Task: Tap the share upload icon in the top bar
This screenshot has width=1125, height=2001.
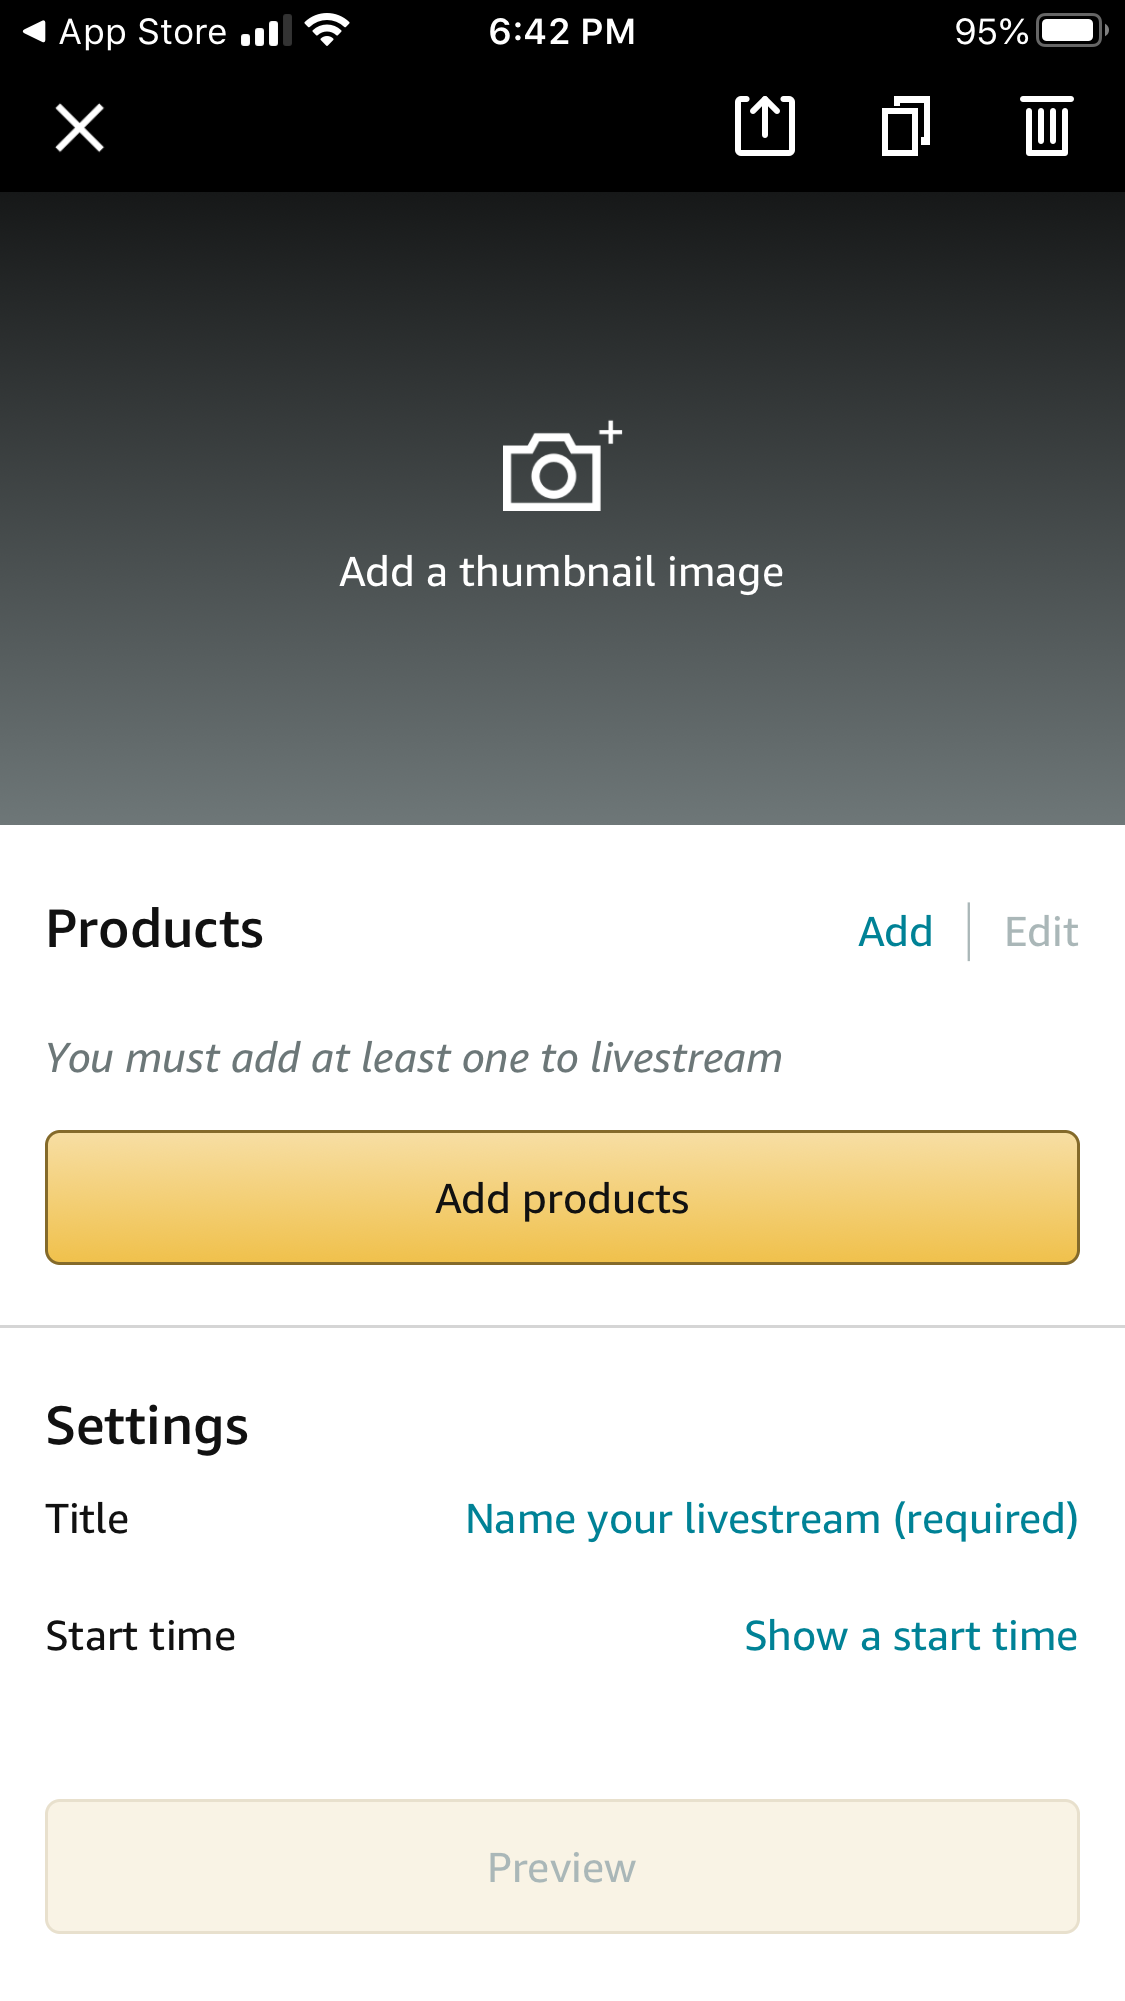Action: tap(765, 126)
